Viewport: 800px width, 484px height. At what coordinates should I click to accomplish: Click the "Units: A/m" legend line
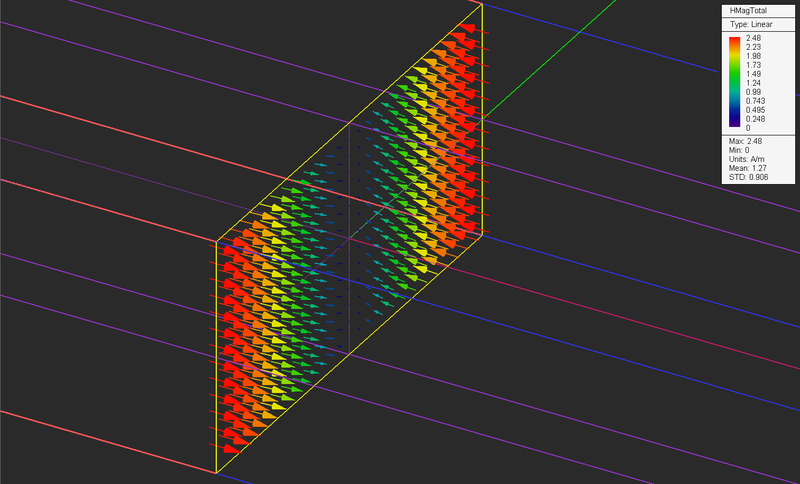pos(746,160)
